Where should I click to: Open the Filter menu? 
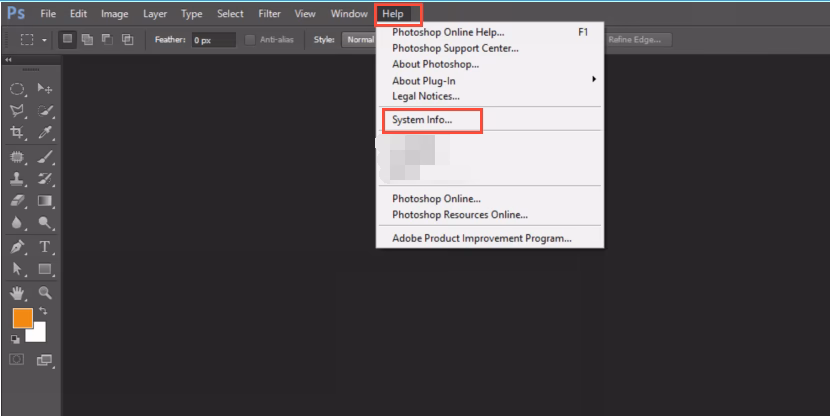click(269, 14)
